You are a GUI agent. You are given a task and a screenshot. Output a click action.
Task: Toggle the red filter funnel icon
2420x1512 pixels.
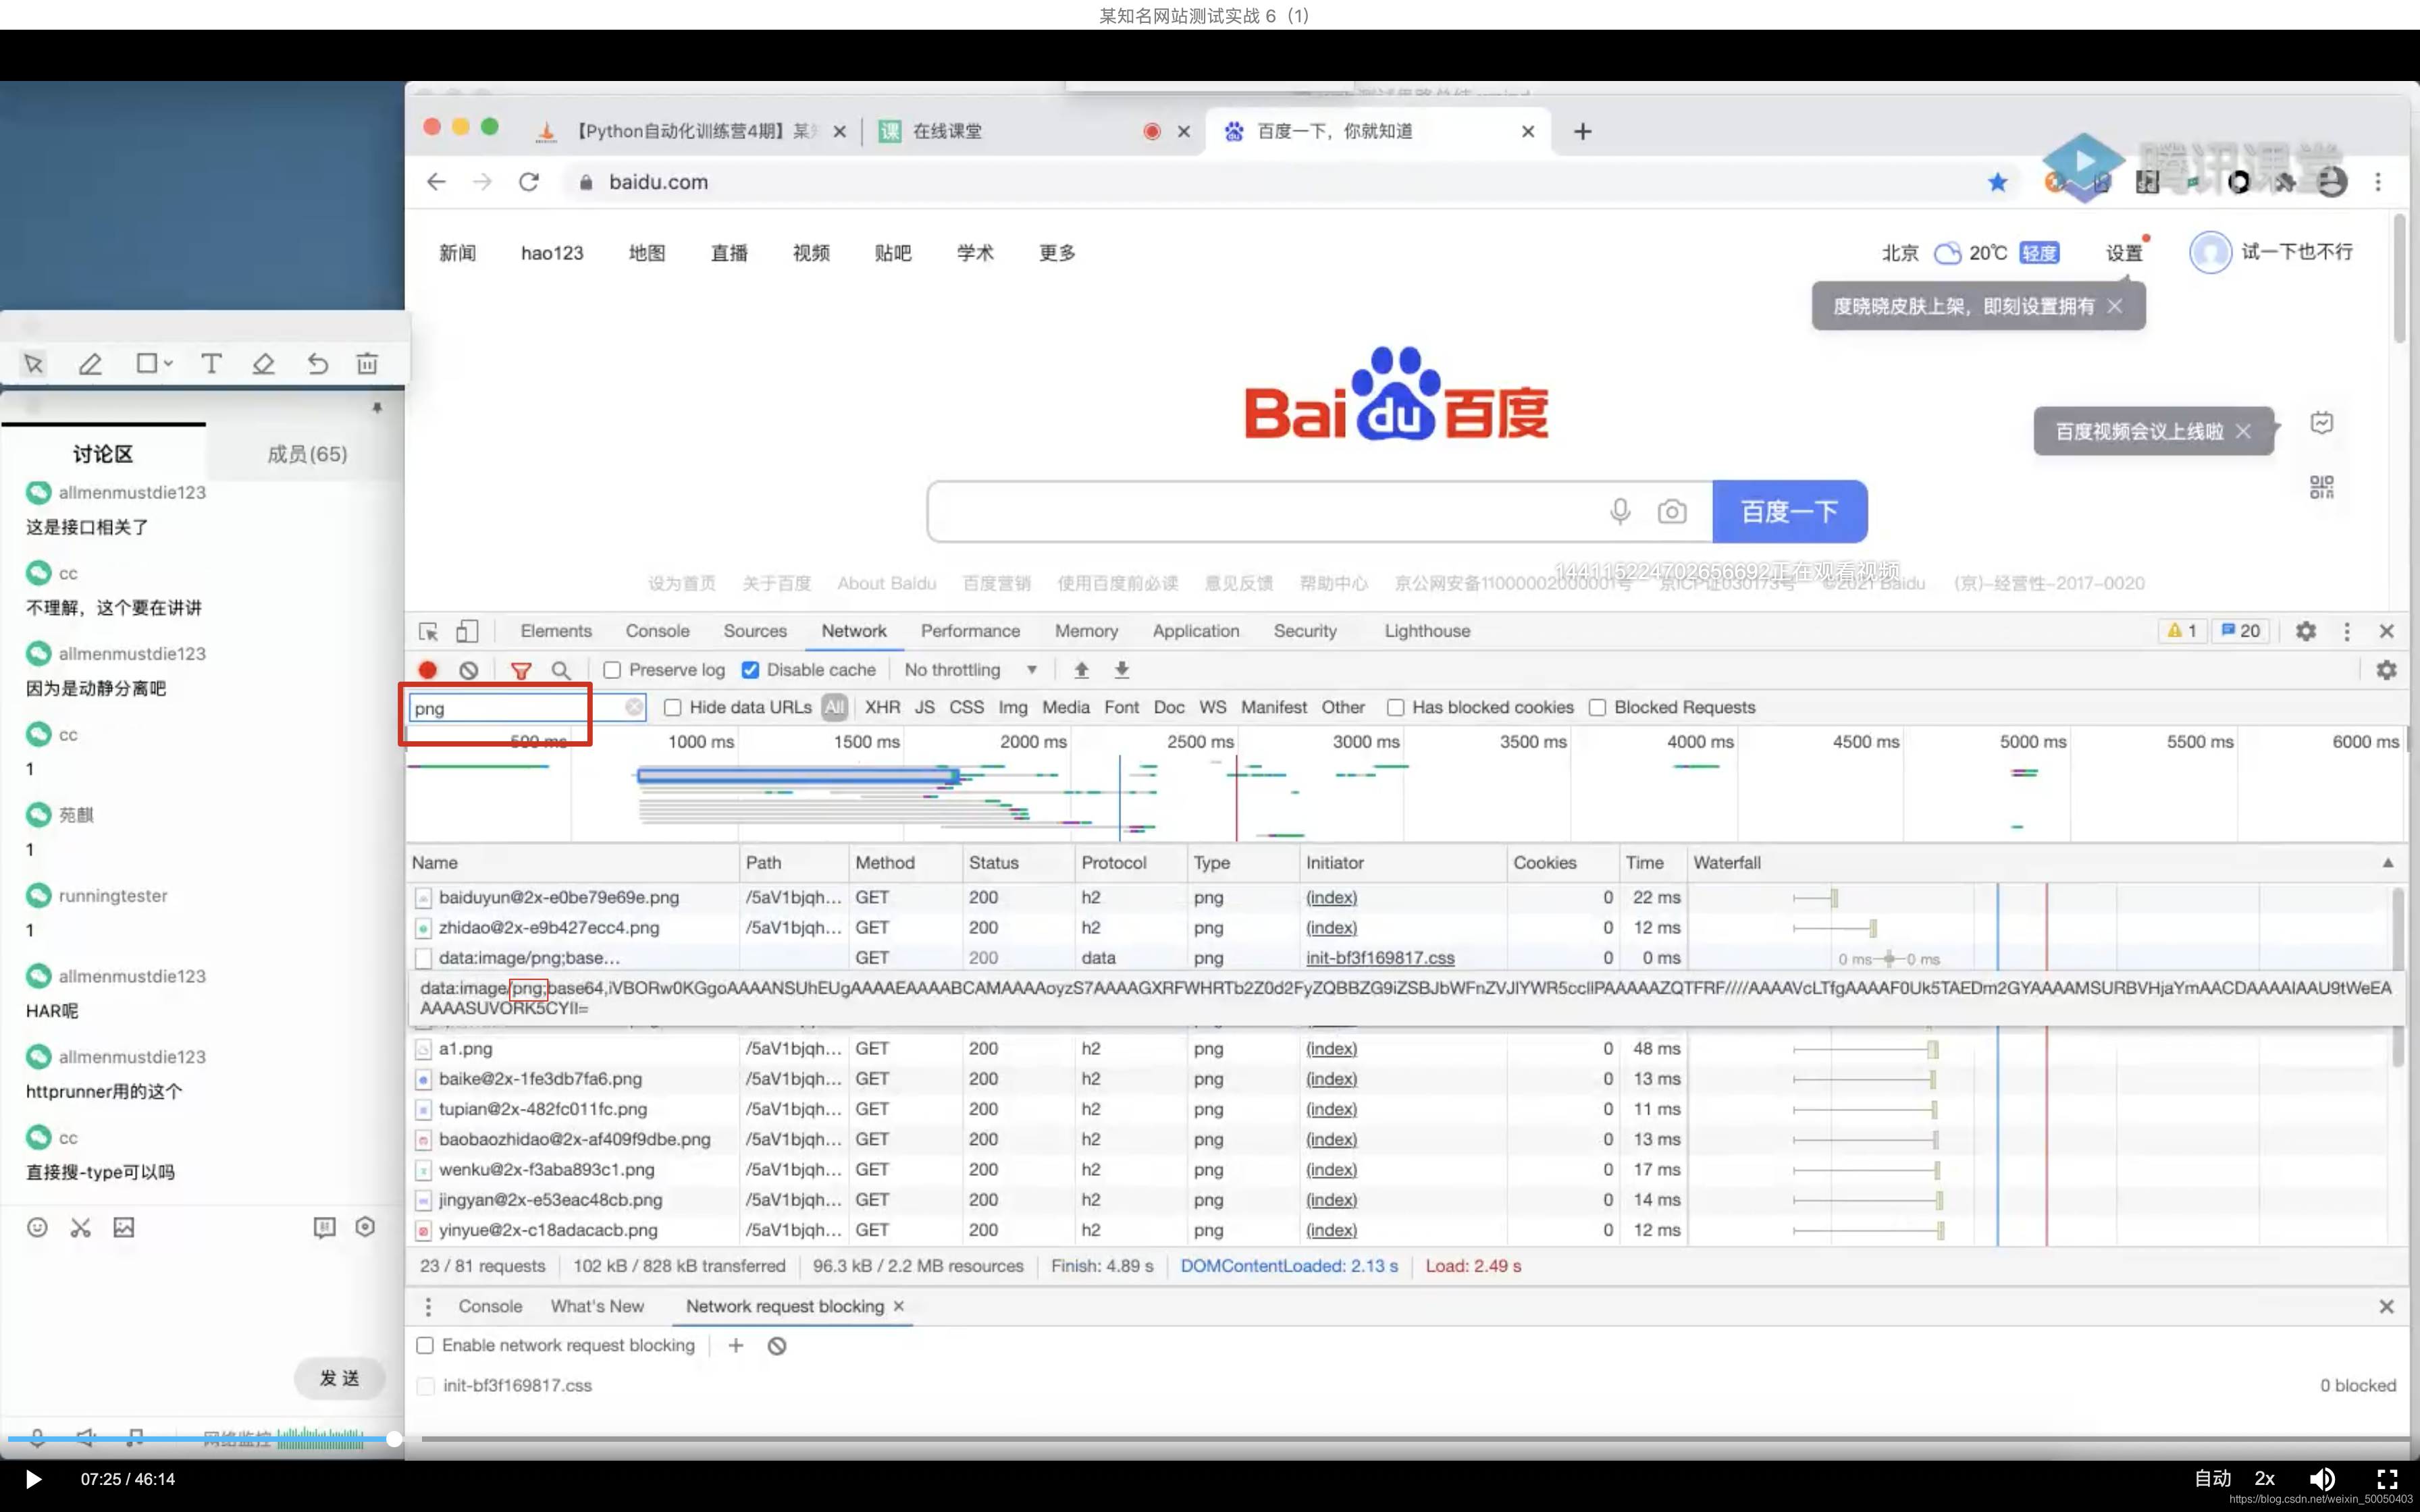(x=521, y=670)
